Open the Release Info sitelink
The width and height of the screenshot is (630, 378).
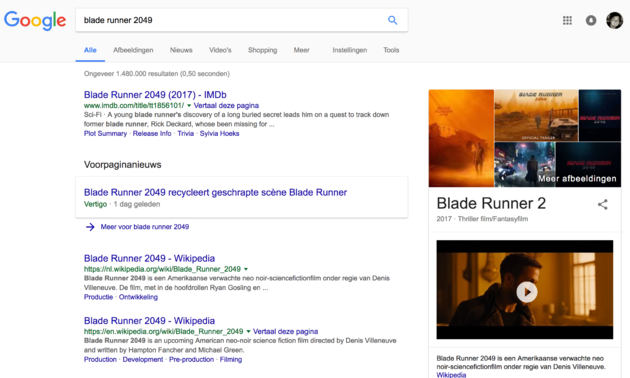tap(152, 134)
